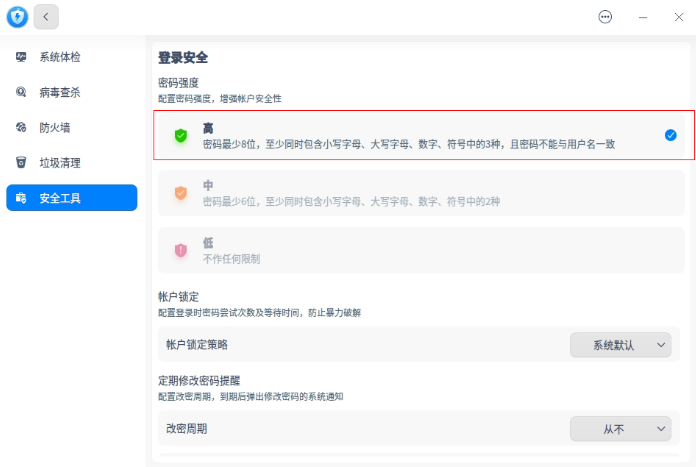
Task: Click the 配置登录时密码尝试次数 description text
Action: click(x=259, y=313)
